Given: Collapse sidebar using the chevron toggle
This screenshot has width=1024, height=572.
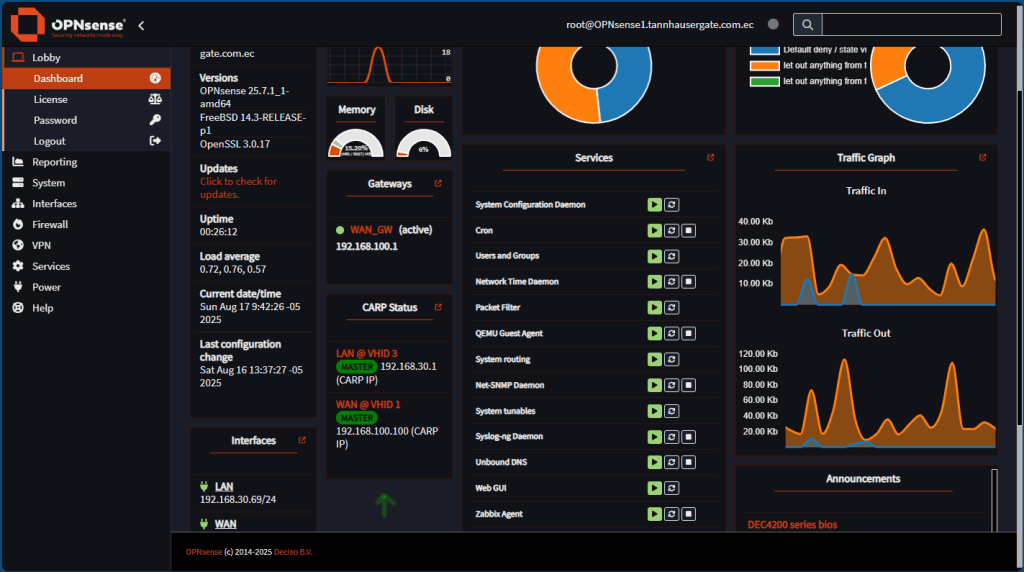Looking at the screenshot, I should pos(141,25).
